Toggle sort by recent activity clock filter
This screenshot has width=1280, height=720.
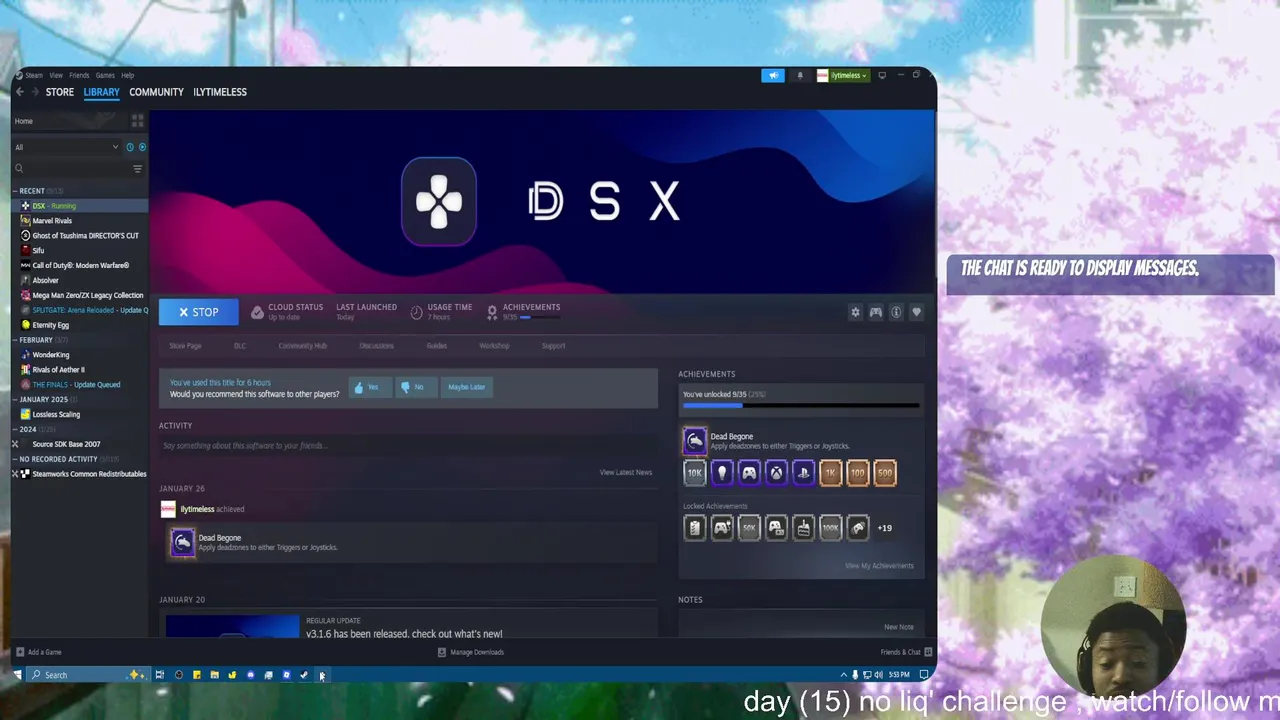pyautogui.click(x=130, y=147)
